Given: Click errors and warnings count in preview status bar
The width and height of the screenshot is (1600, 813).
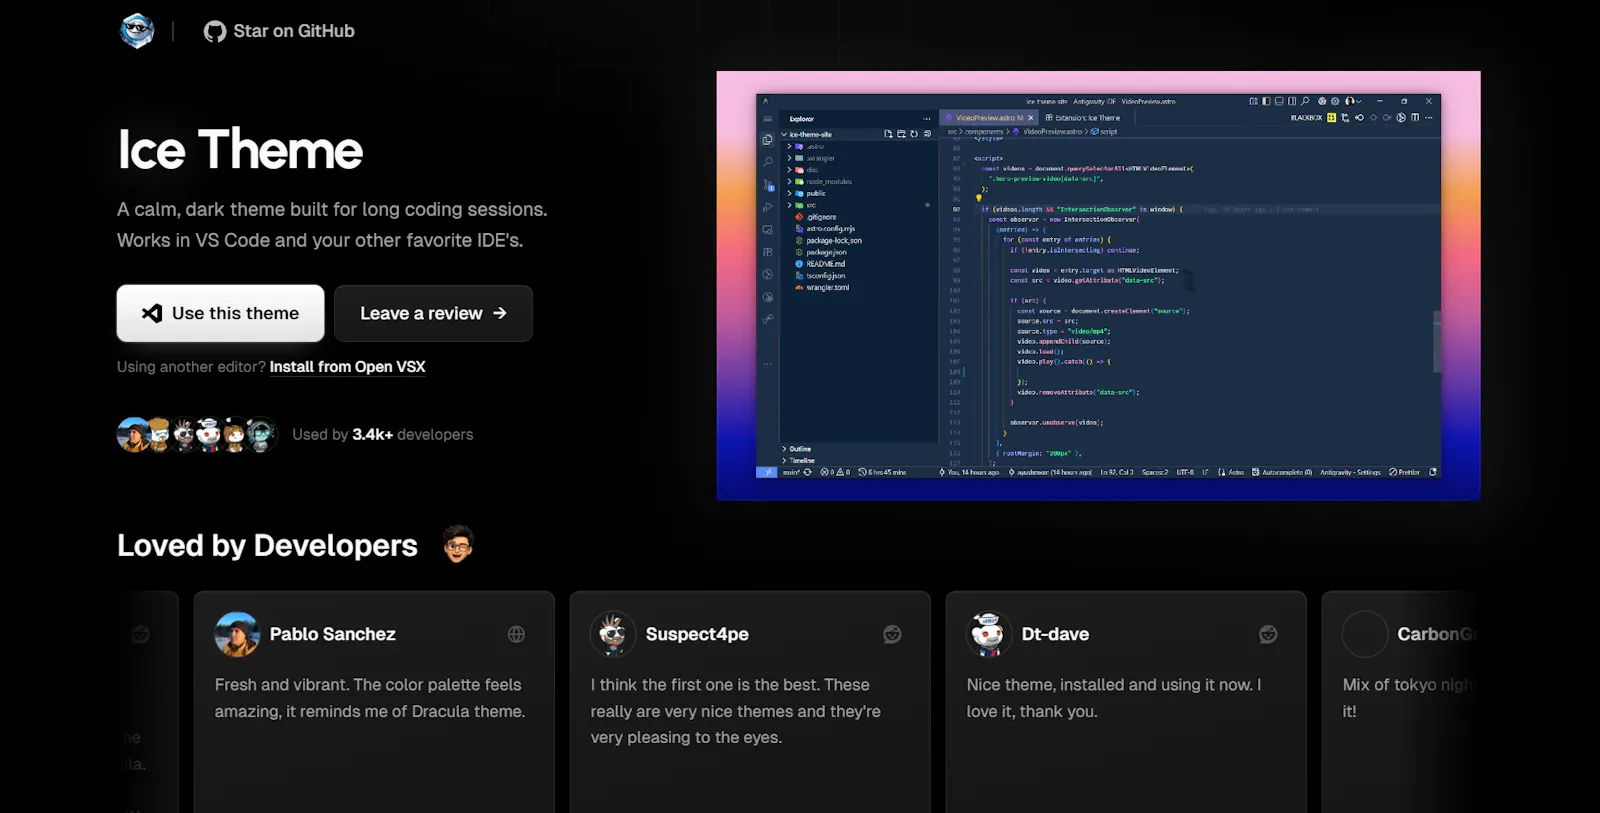Looking at the screenshot, I should [835, 472].
